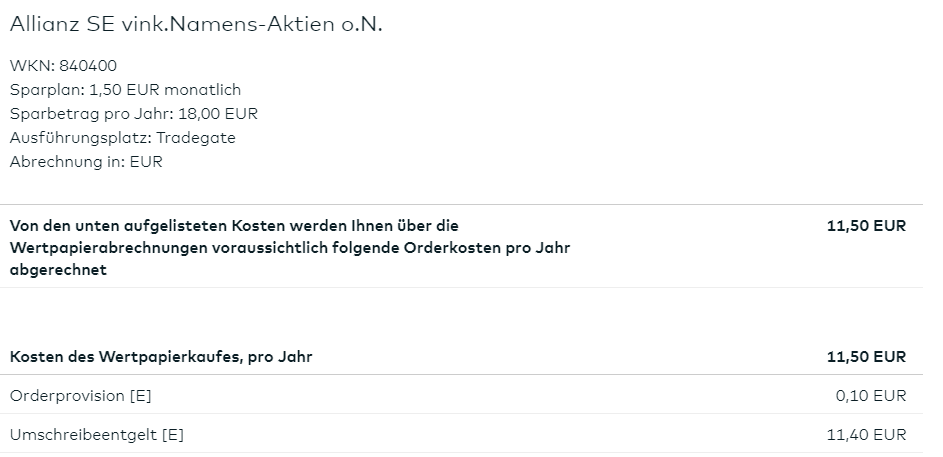Click the 11,40 EUR Umschreibeentgelt amount
The width and height of the screenshot is (943, 457).
(x=866, y=435)
